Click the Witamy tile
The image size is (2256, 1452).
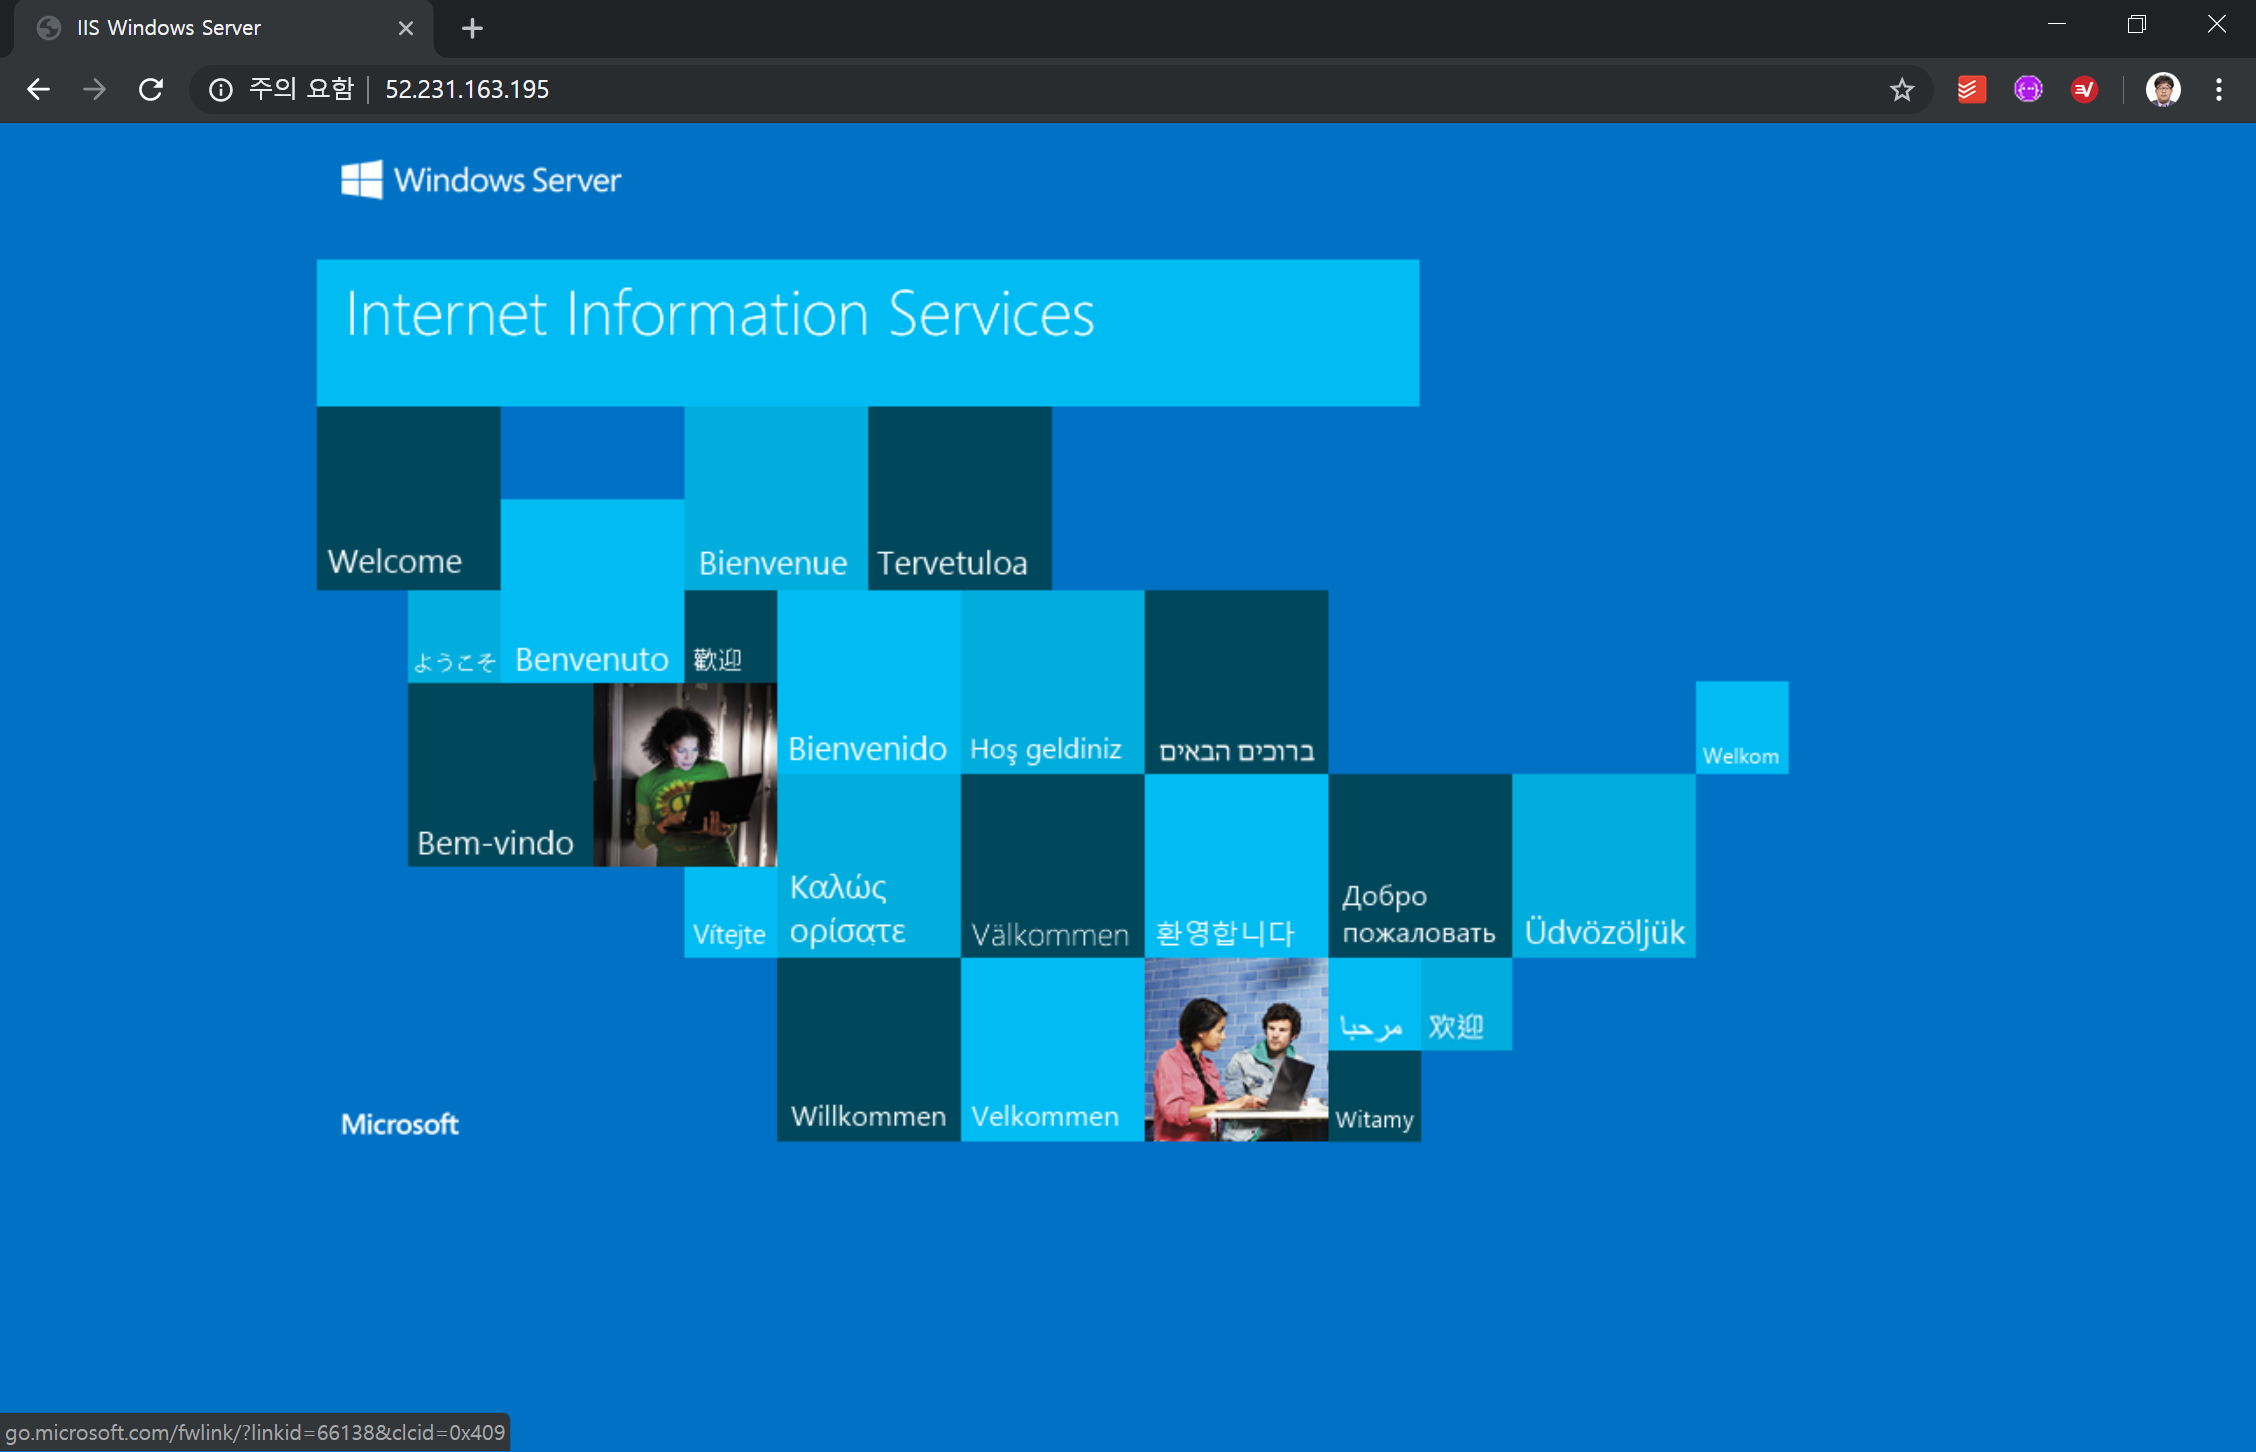[x=1375, y=1096]
